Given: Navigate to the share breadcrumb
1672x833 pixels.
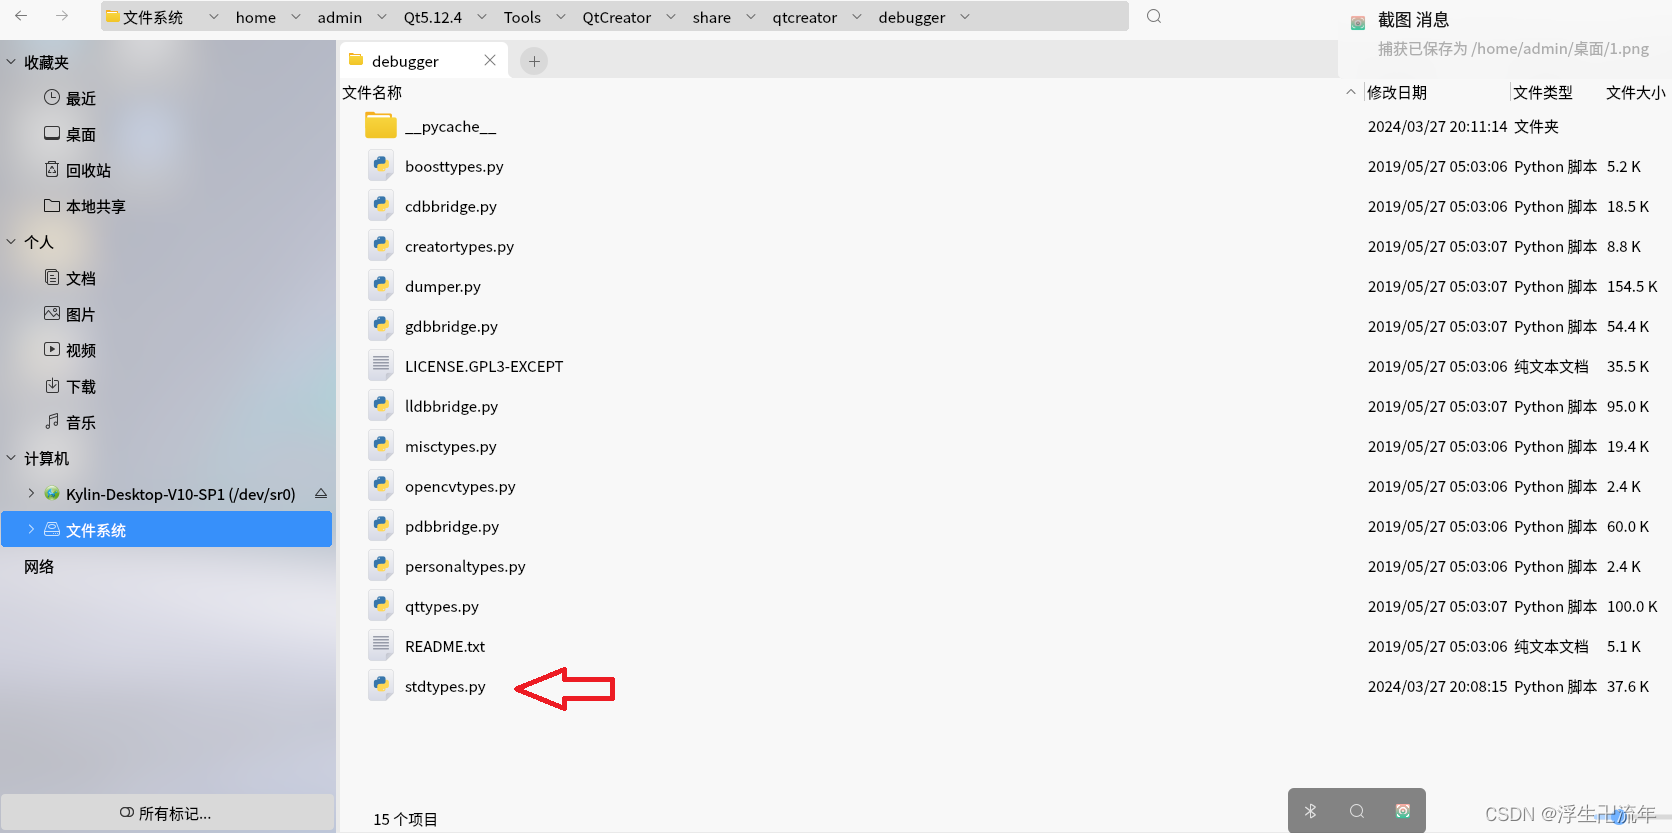Looking at the screenshot, I should (x=712, y=17).
